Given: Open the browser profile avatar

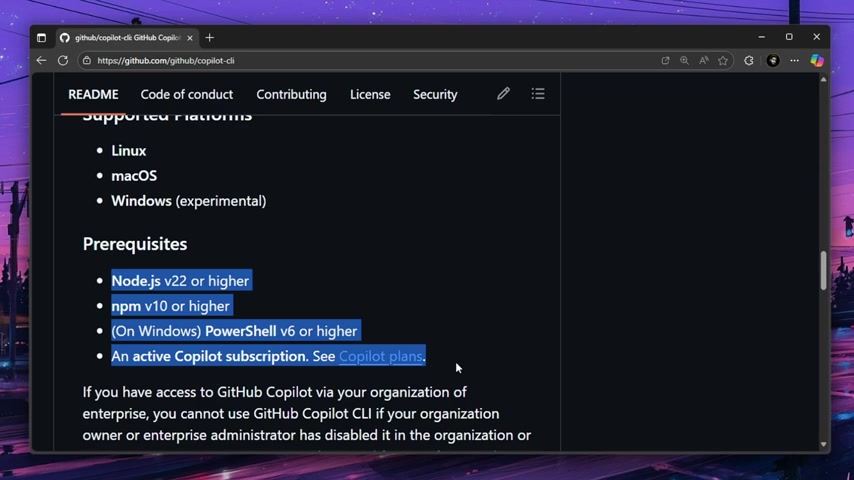Looking at the screenshot, I should [772, 60].
